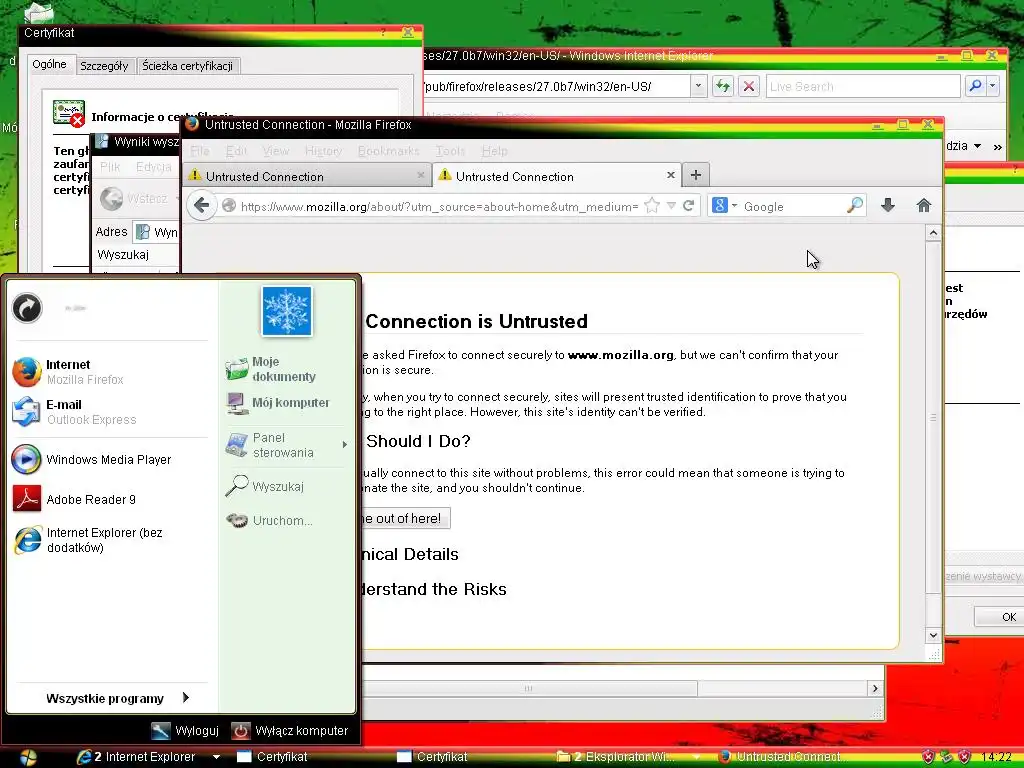This screenshot has width=1024, height=768.
Task: Open Firefox Help menu
Action: tap(494, 151)
